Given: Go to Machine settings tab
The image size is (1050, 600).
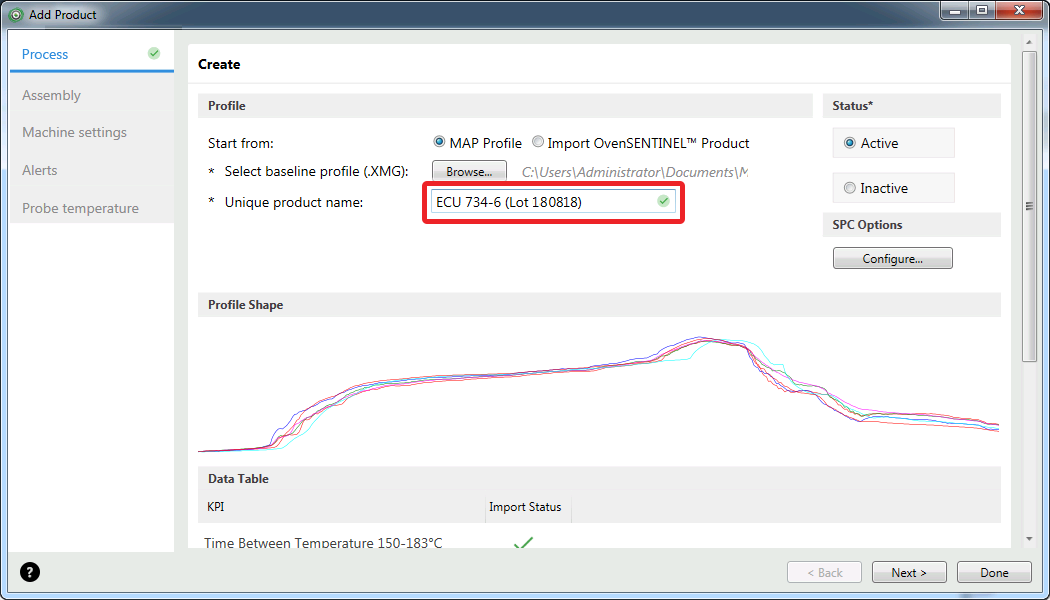Looking at the screenshot, I should tap(92, 133).
